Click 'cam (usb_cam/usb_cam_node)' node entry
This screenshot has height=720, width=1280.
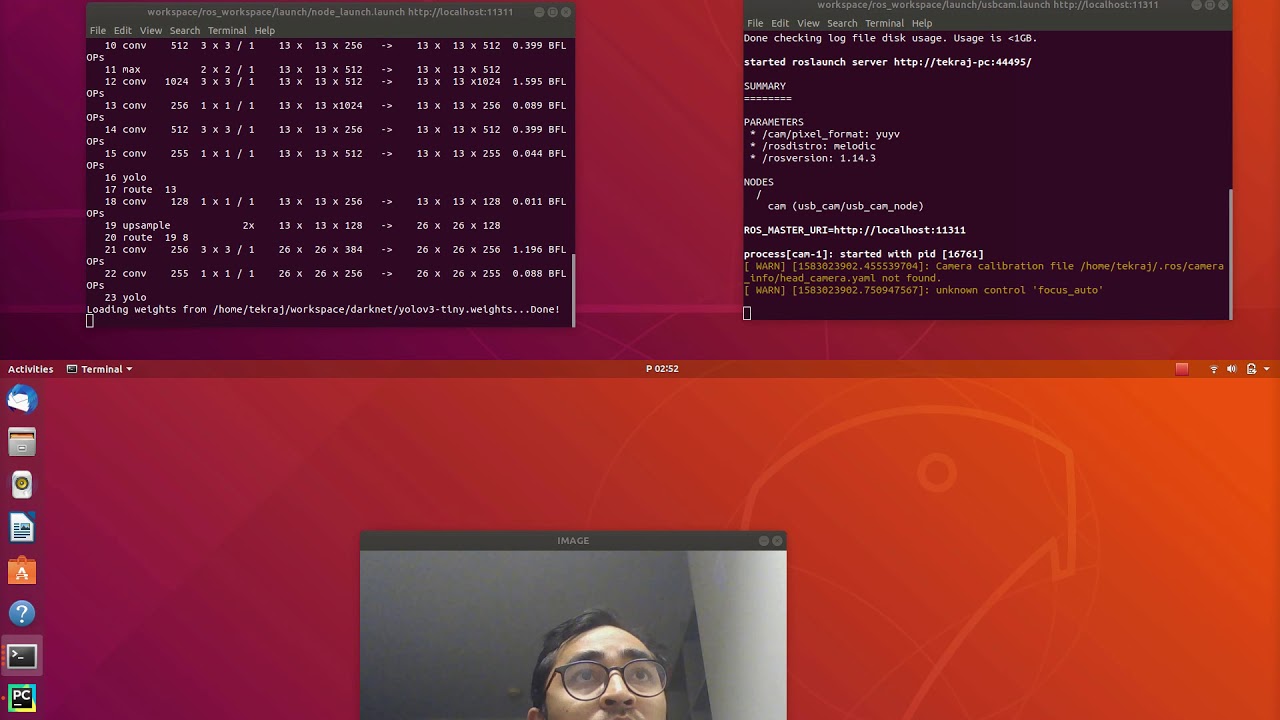845,206
